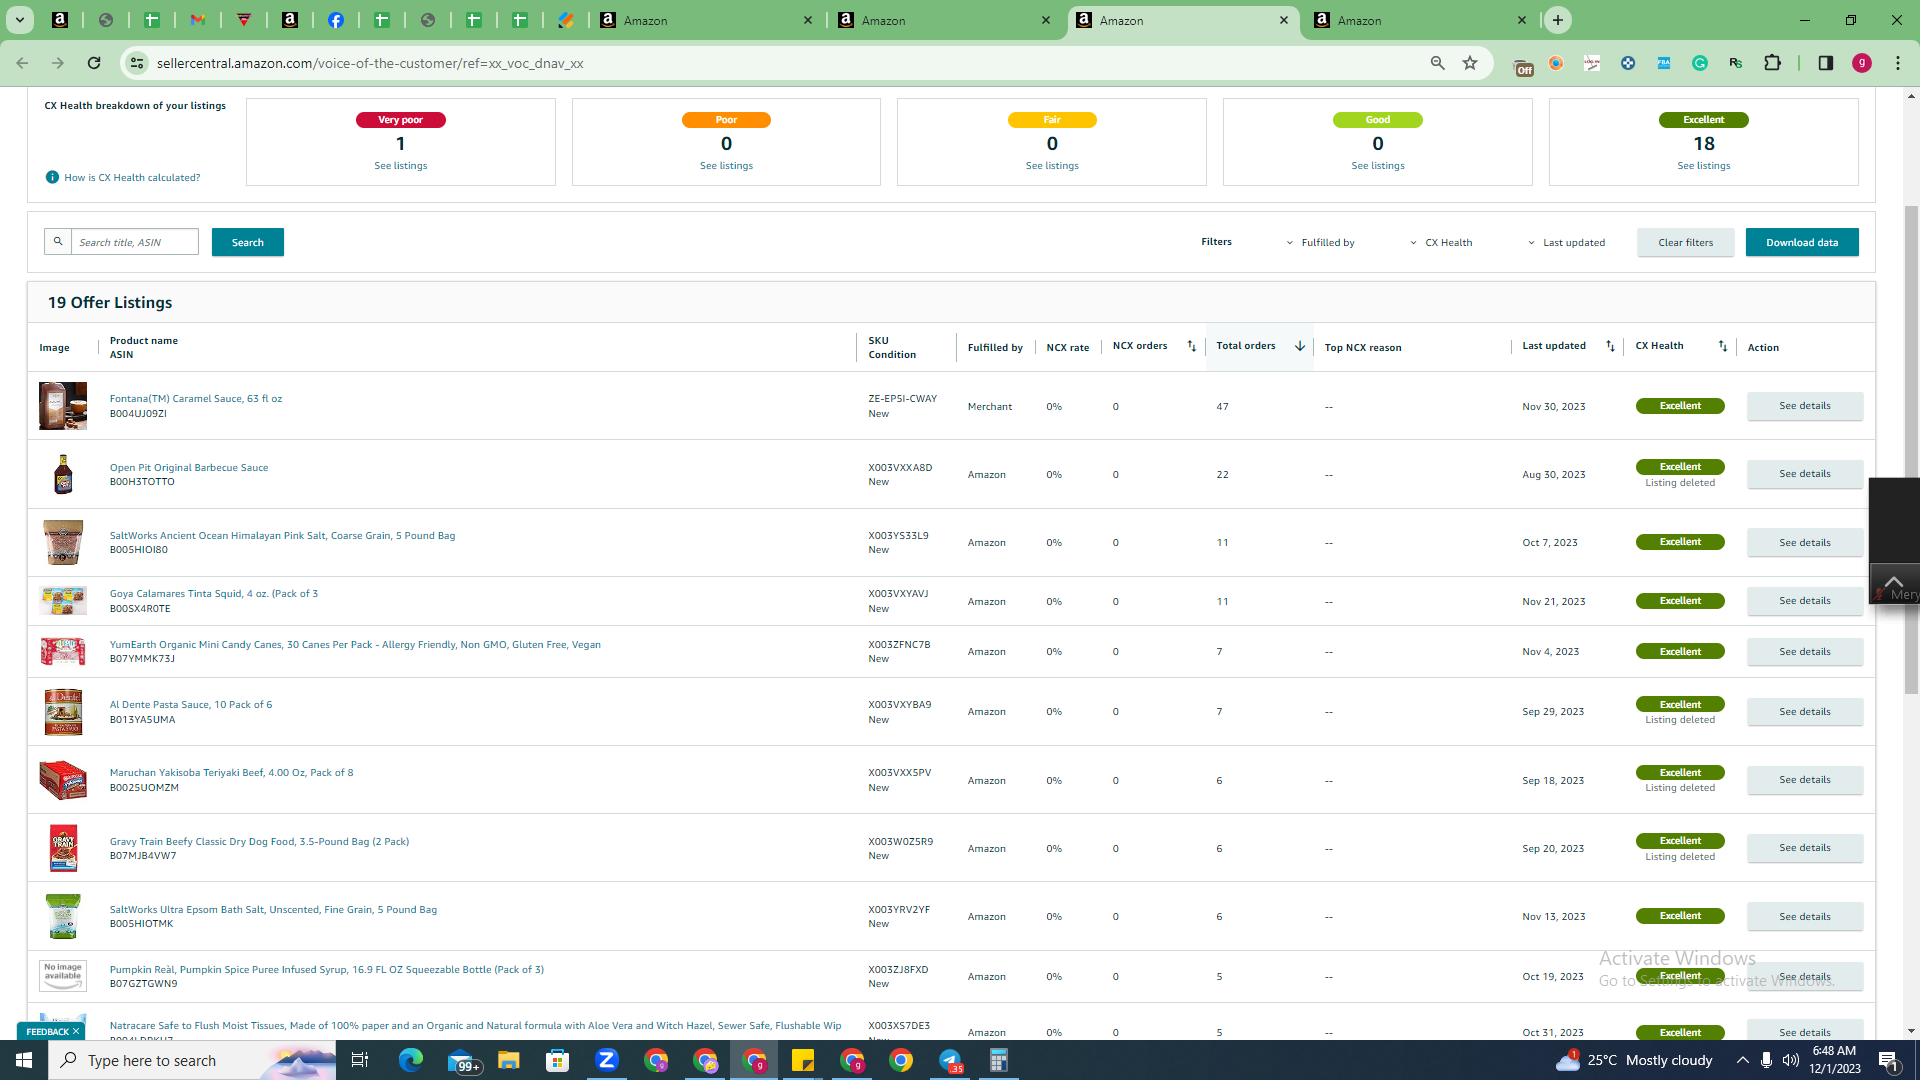See listings with Good CX Health
Image resolution: width=1920 pixels, height=1080 pixels.
[x=1378, y=166]
